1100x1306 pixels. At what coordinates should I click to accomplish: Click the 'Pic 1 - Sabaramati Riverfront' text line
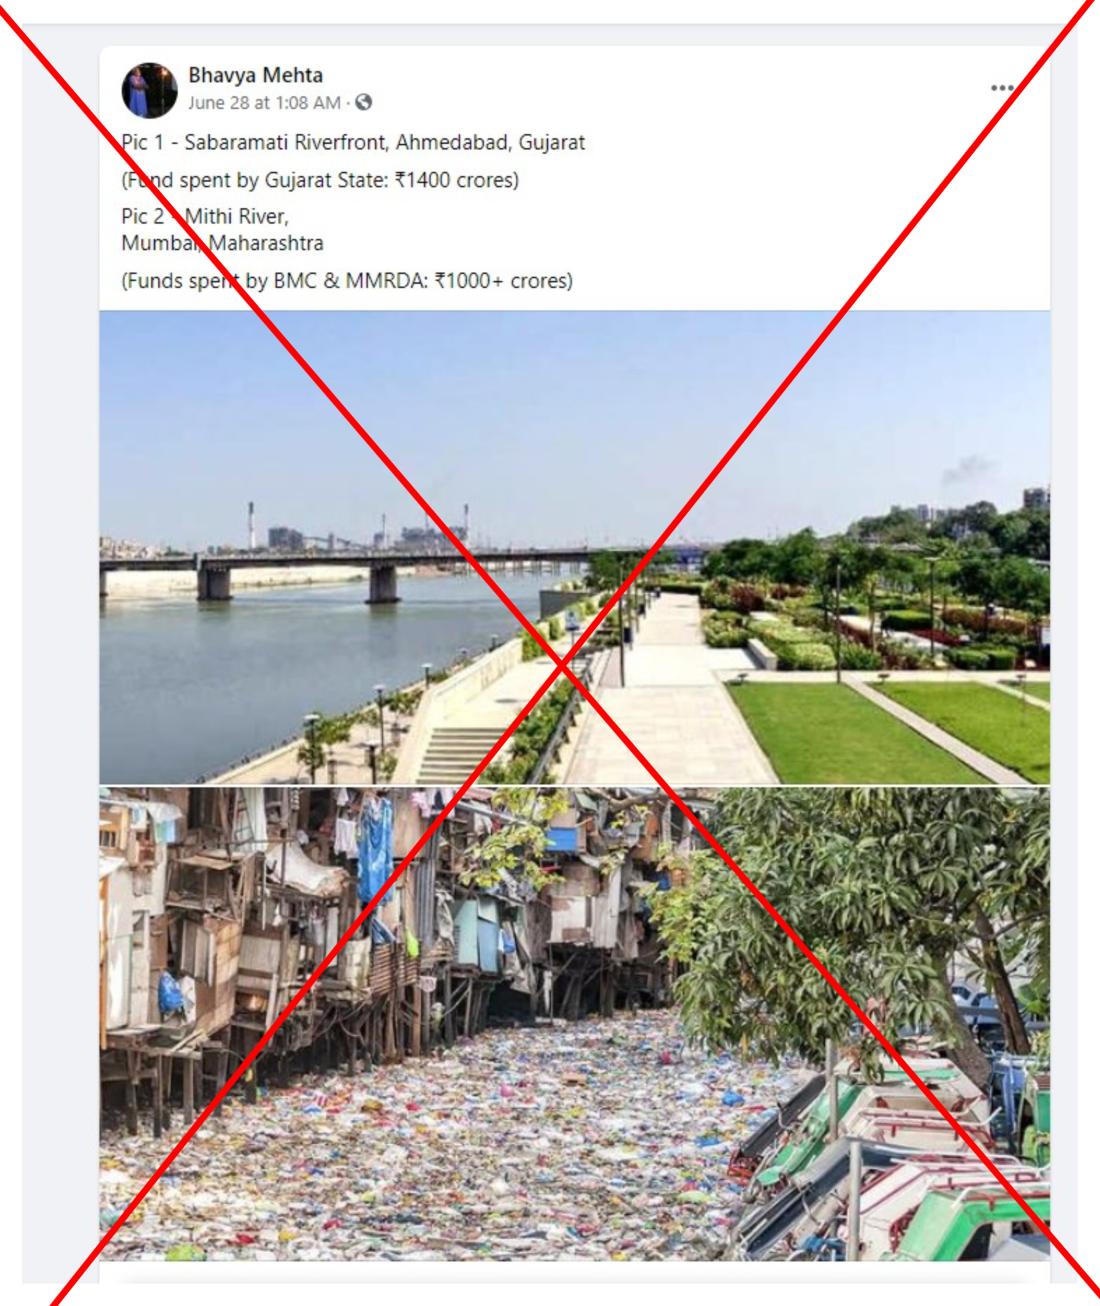(353, 143)
